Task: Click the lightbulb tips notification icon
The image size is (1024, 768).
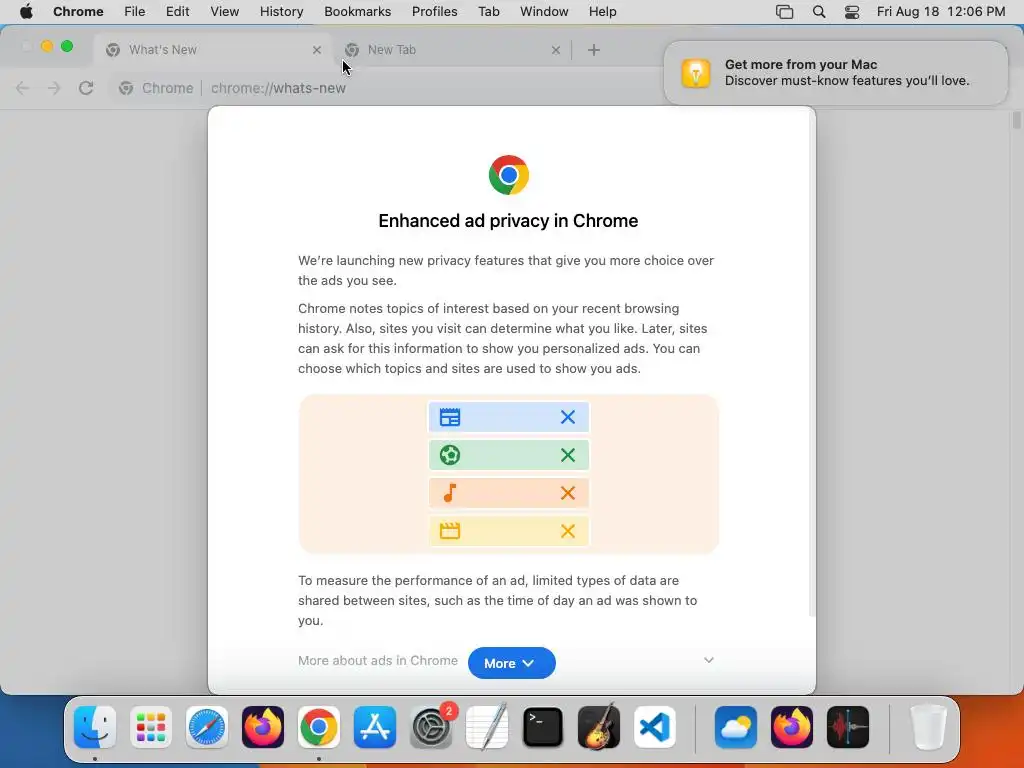Action: point(696,73)
